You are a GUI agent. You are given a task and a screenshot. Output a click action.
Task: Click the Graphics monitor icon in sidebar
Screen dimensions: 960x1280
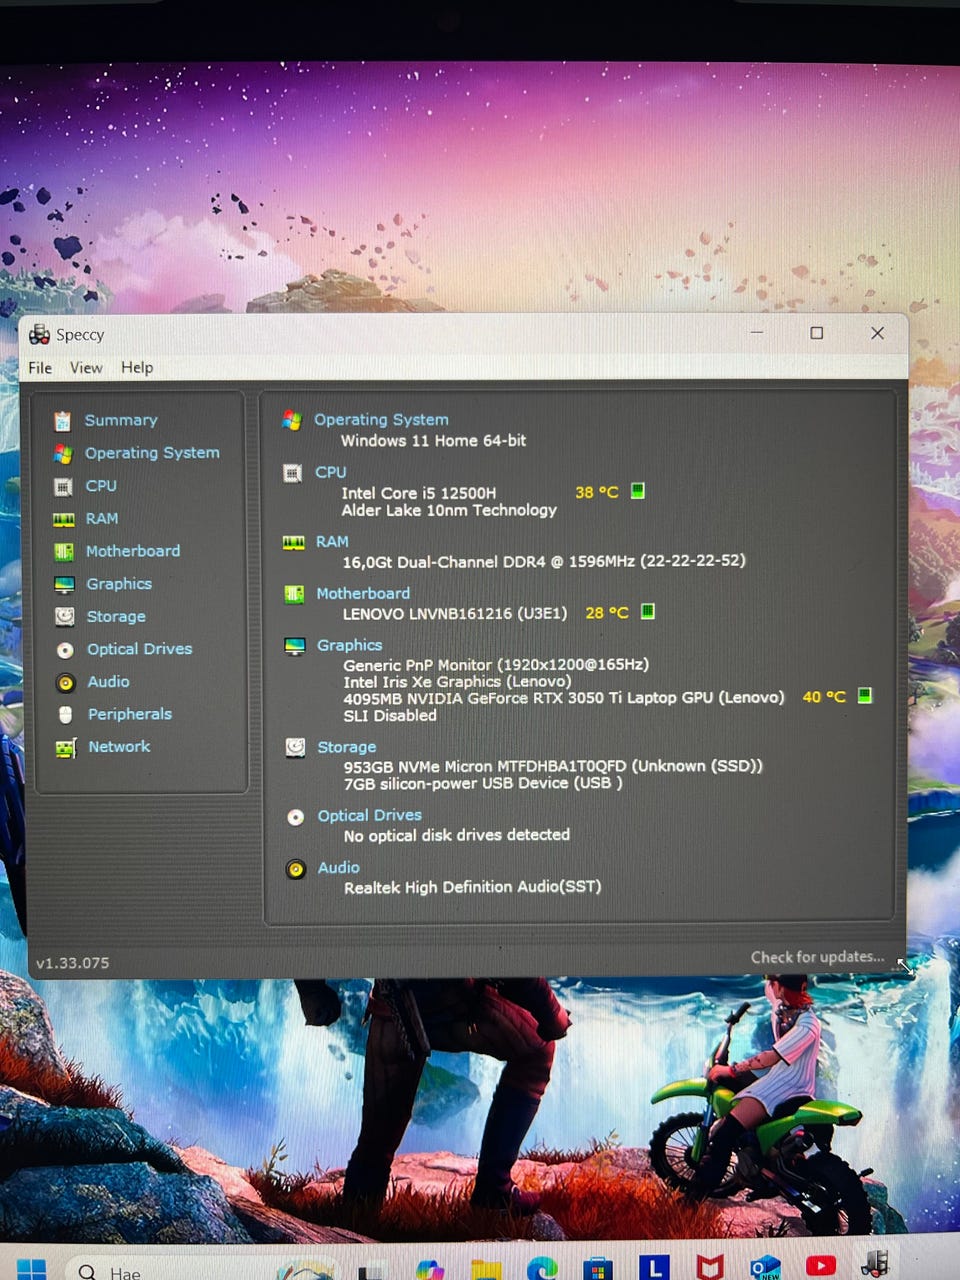[64, 585]
